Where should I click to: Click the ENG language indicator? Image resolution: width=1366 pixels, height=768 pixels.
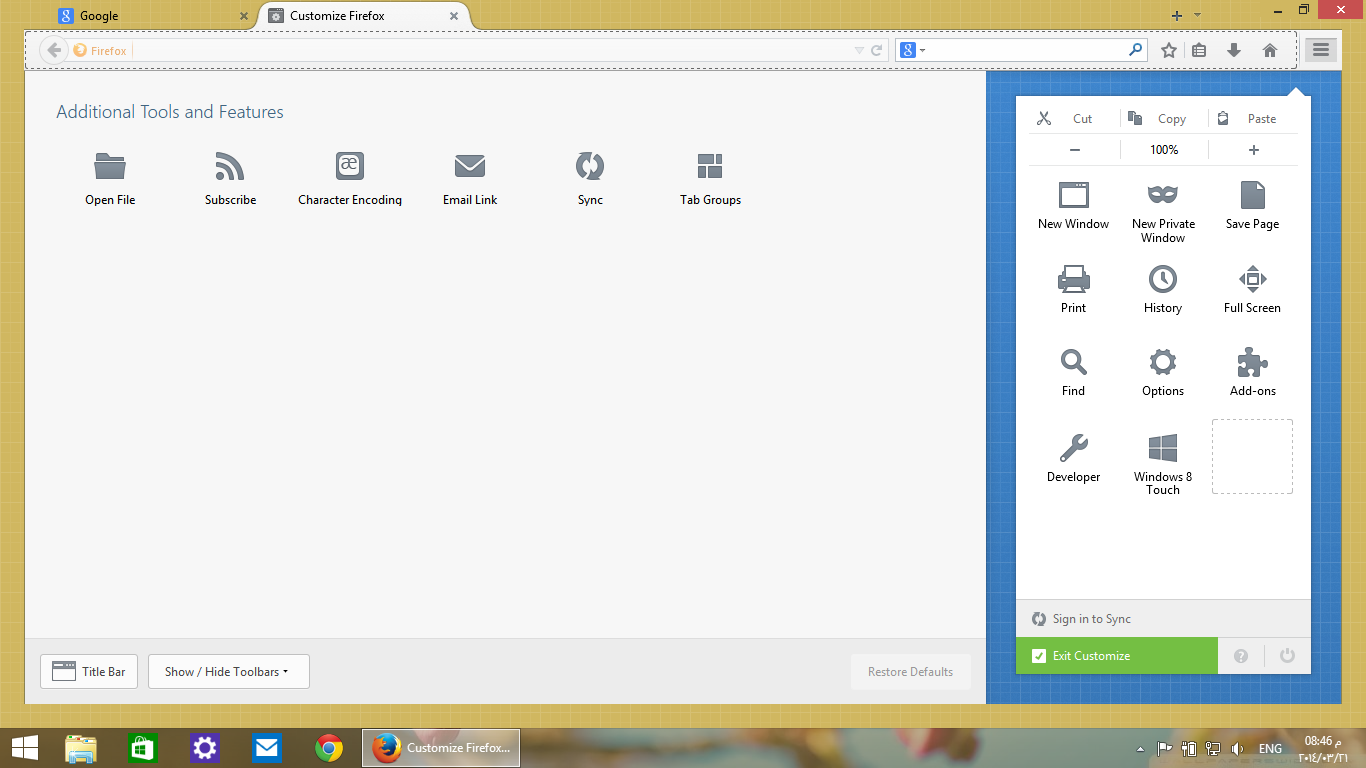coord(1270,749)
